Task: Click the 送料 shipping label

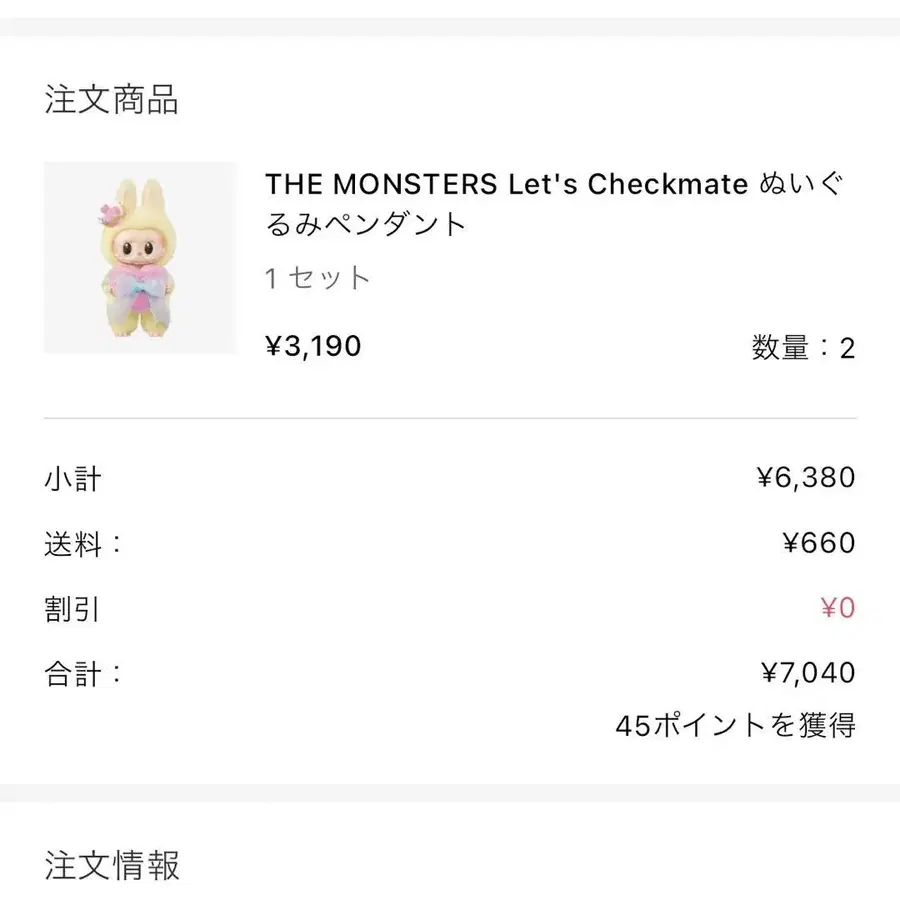Action: click(x=80, y=543)
